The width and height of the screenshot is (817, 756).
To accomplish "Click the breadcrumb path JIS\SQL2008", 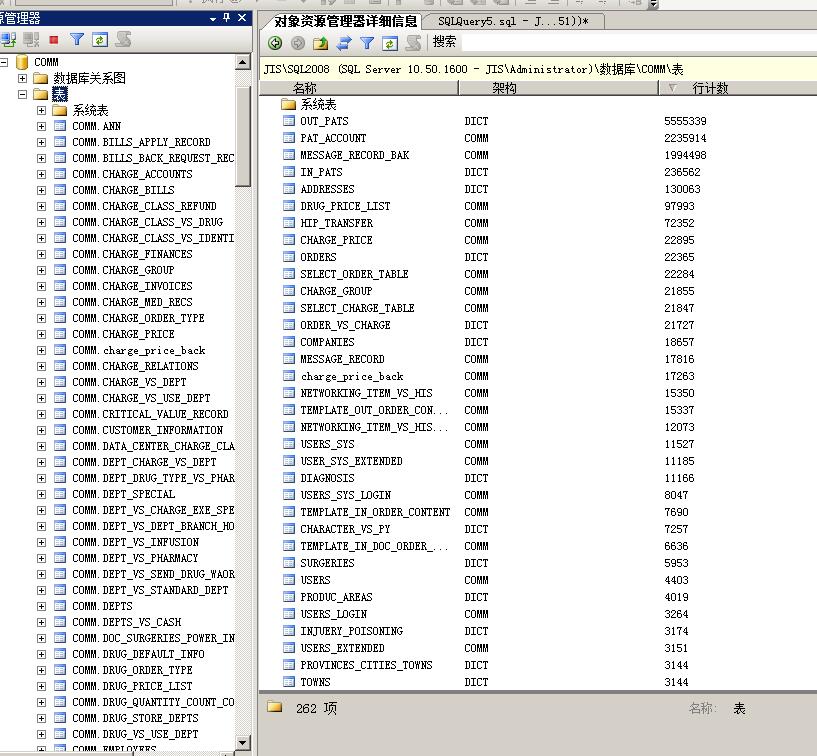I will click(297, 69).
